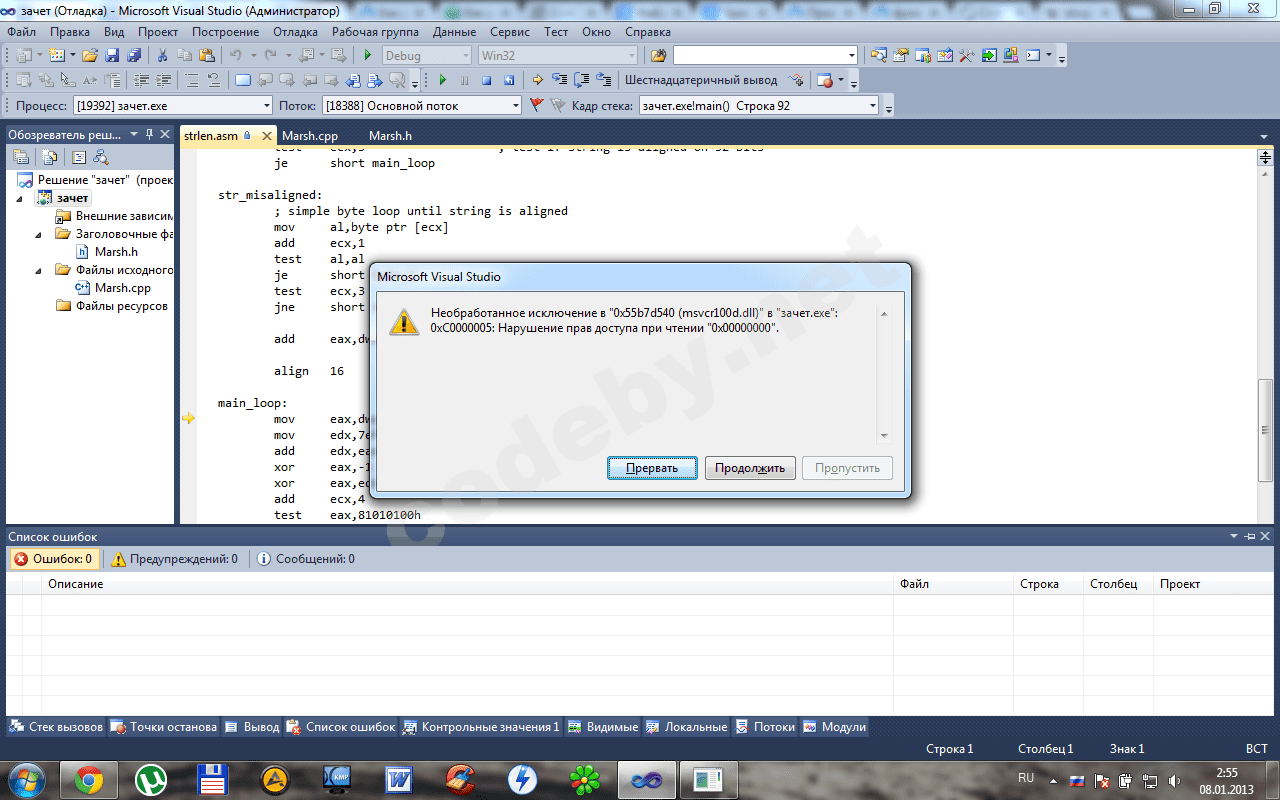
Task: Click the View Class Diagram icon in Solution Explorer
Action: 100,157
